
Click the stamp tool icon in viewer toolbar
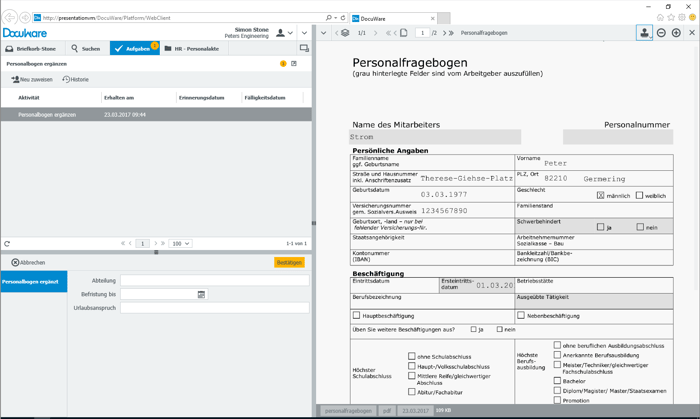tap(644, 33)
